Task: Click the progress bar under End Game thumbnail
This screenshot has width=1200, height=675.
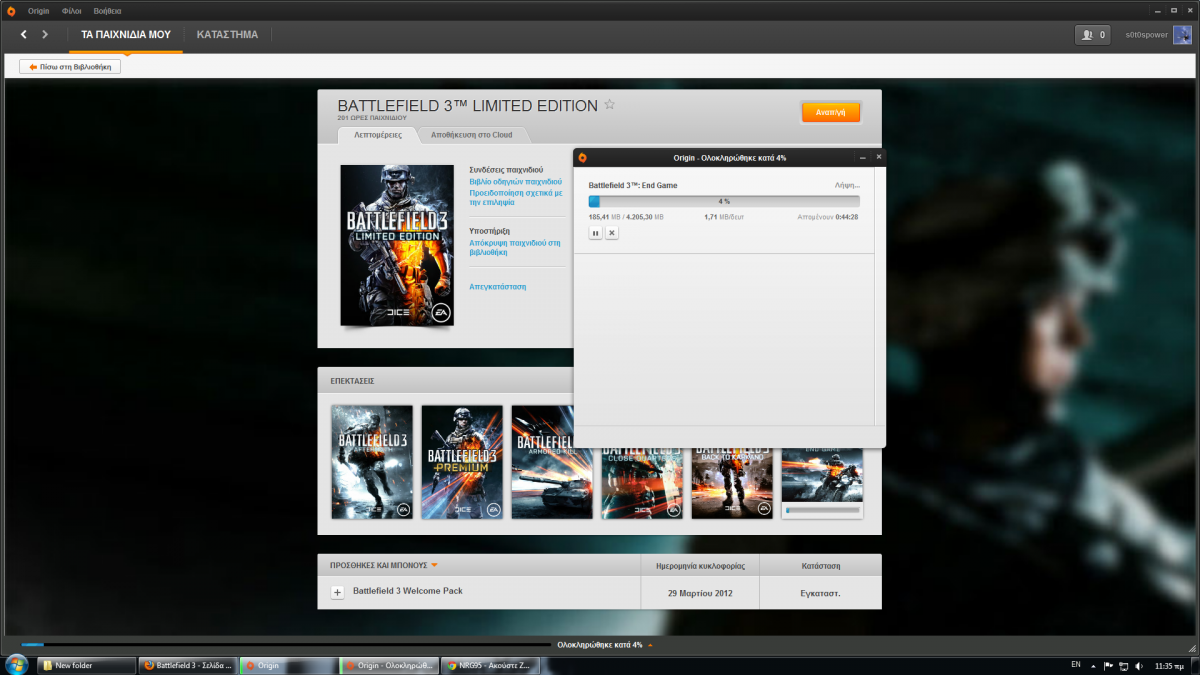Action: point(822,510)
